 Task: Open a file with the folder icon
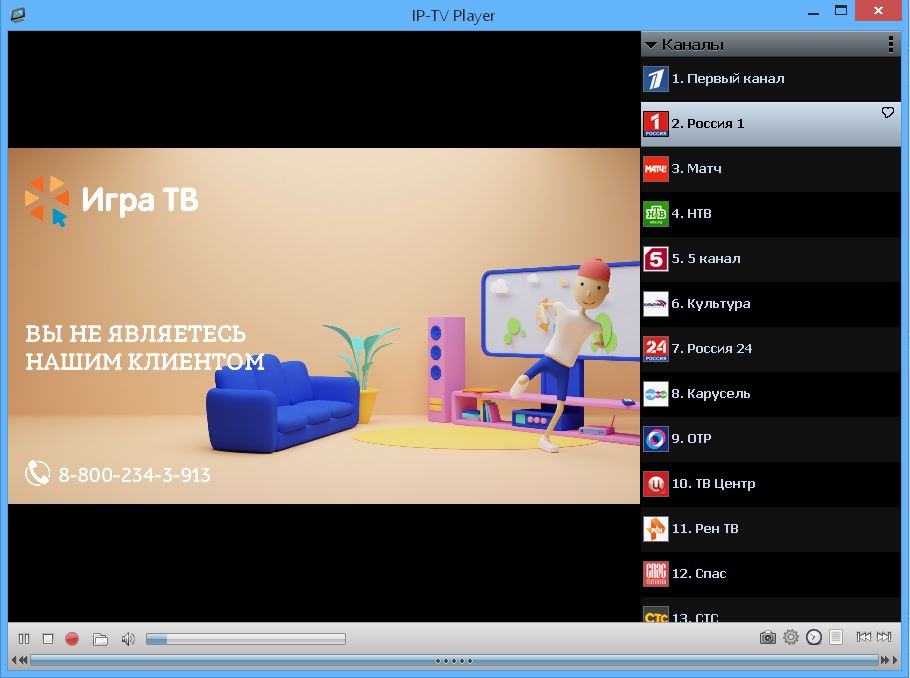tap(100, 639)
